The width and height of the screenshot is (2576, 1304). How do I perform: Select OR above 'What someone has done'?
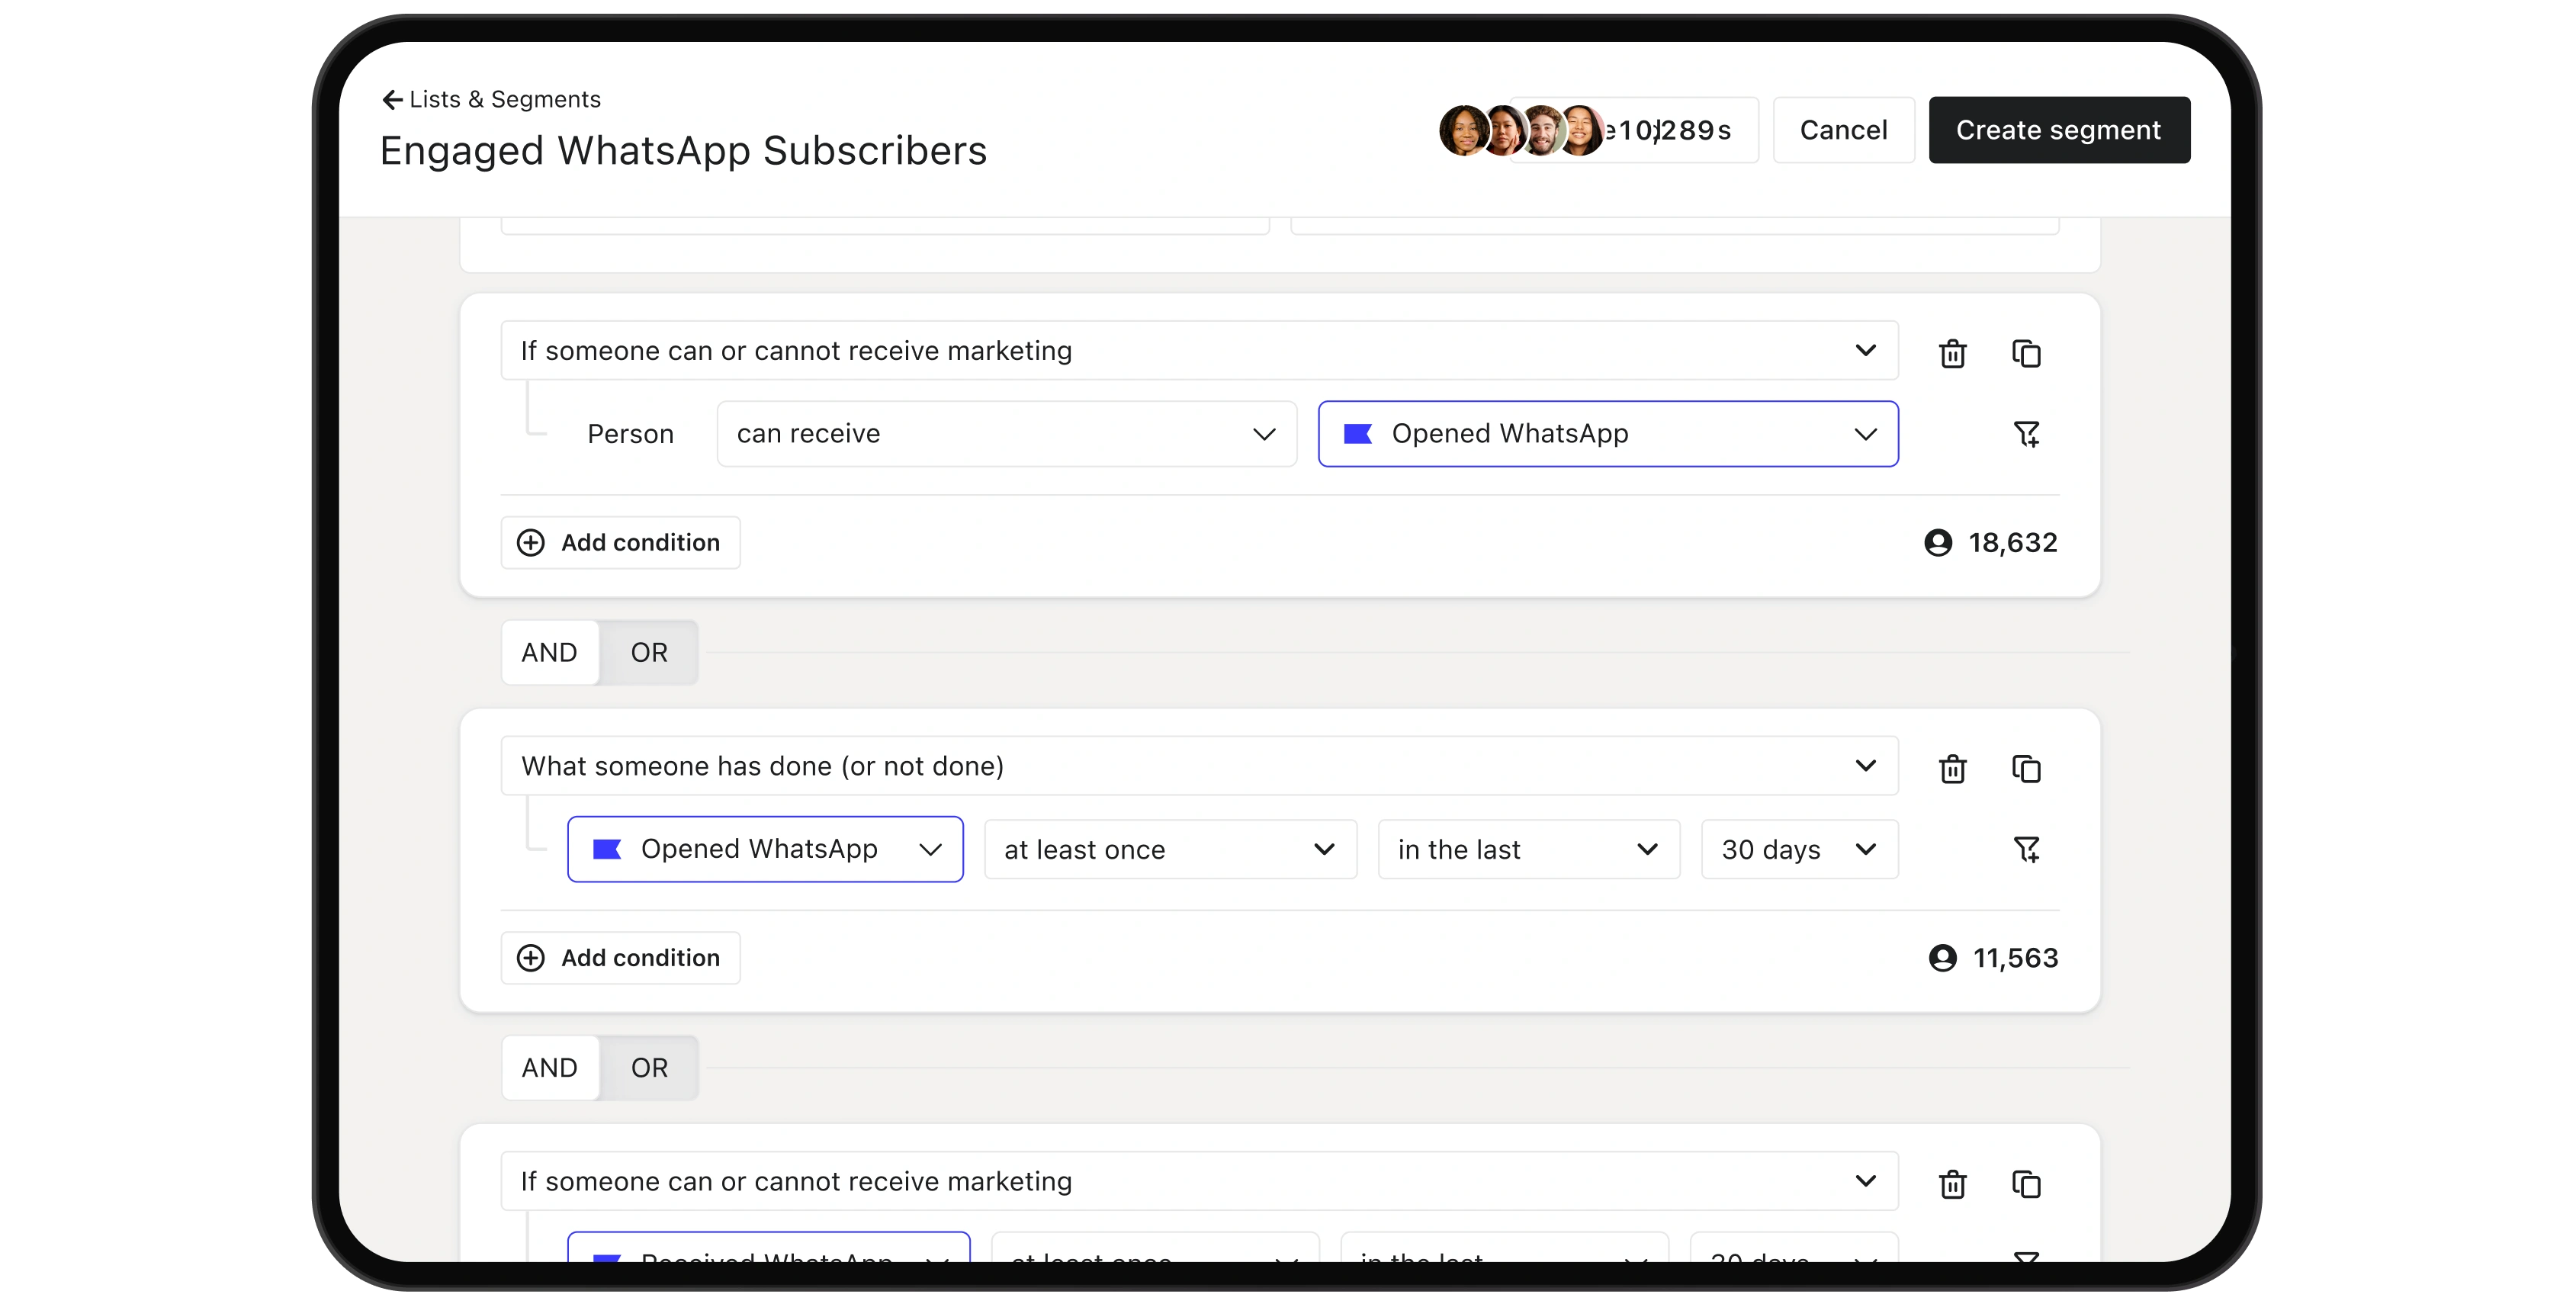649,653
